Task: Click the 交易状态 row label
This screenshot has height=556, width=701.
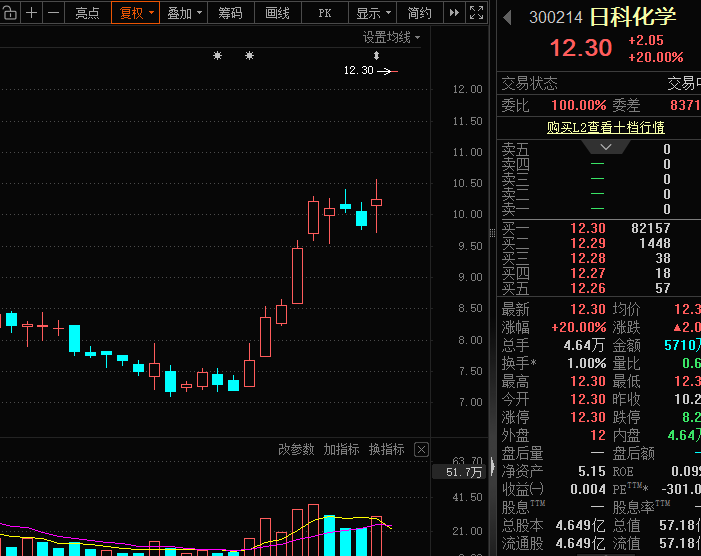Action: click(529, 84)
